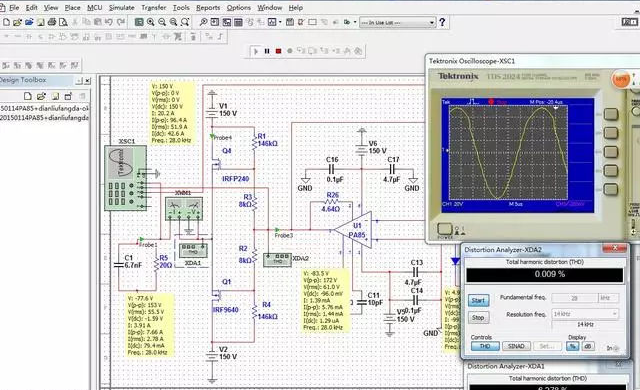Click the Undo icon in toolbar
Screen dimensions: 640x390
click(x=109, y=22)
